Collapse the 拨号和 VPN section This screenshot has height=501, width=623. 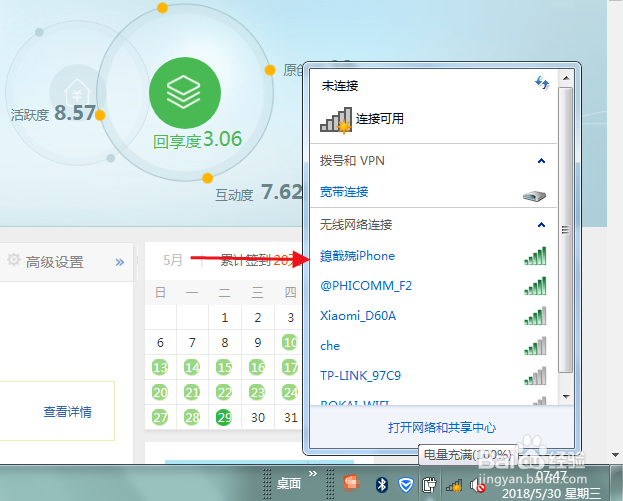(541, 161)
